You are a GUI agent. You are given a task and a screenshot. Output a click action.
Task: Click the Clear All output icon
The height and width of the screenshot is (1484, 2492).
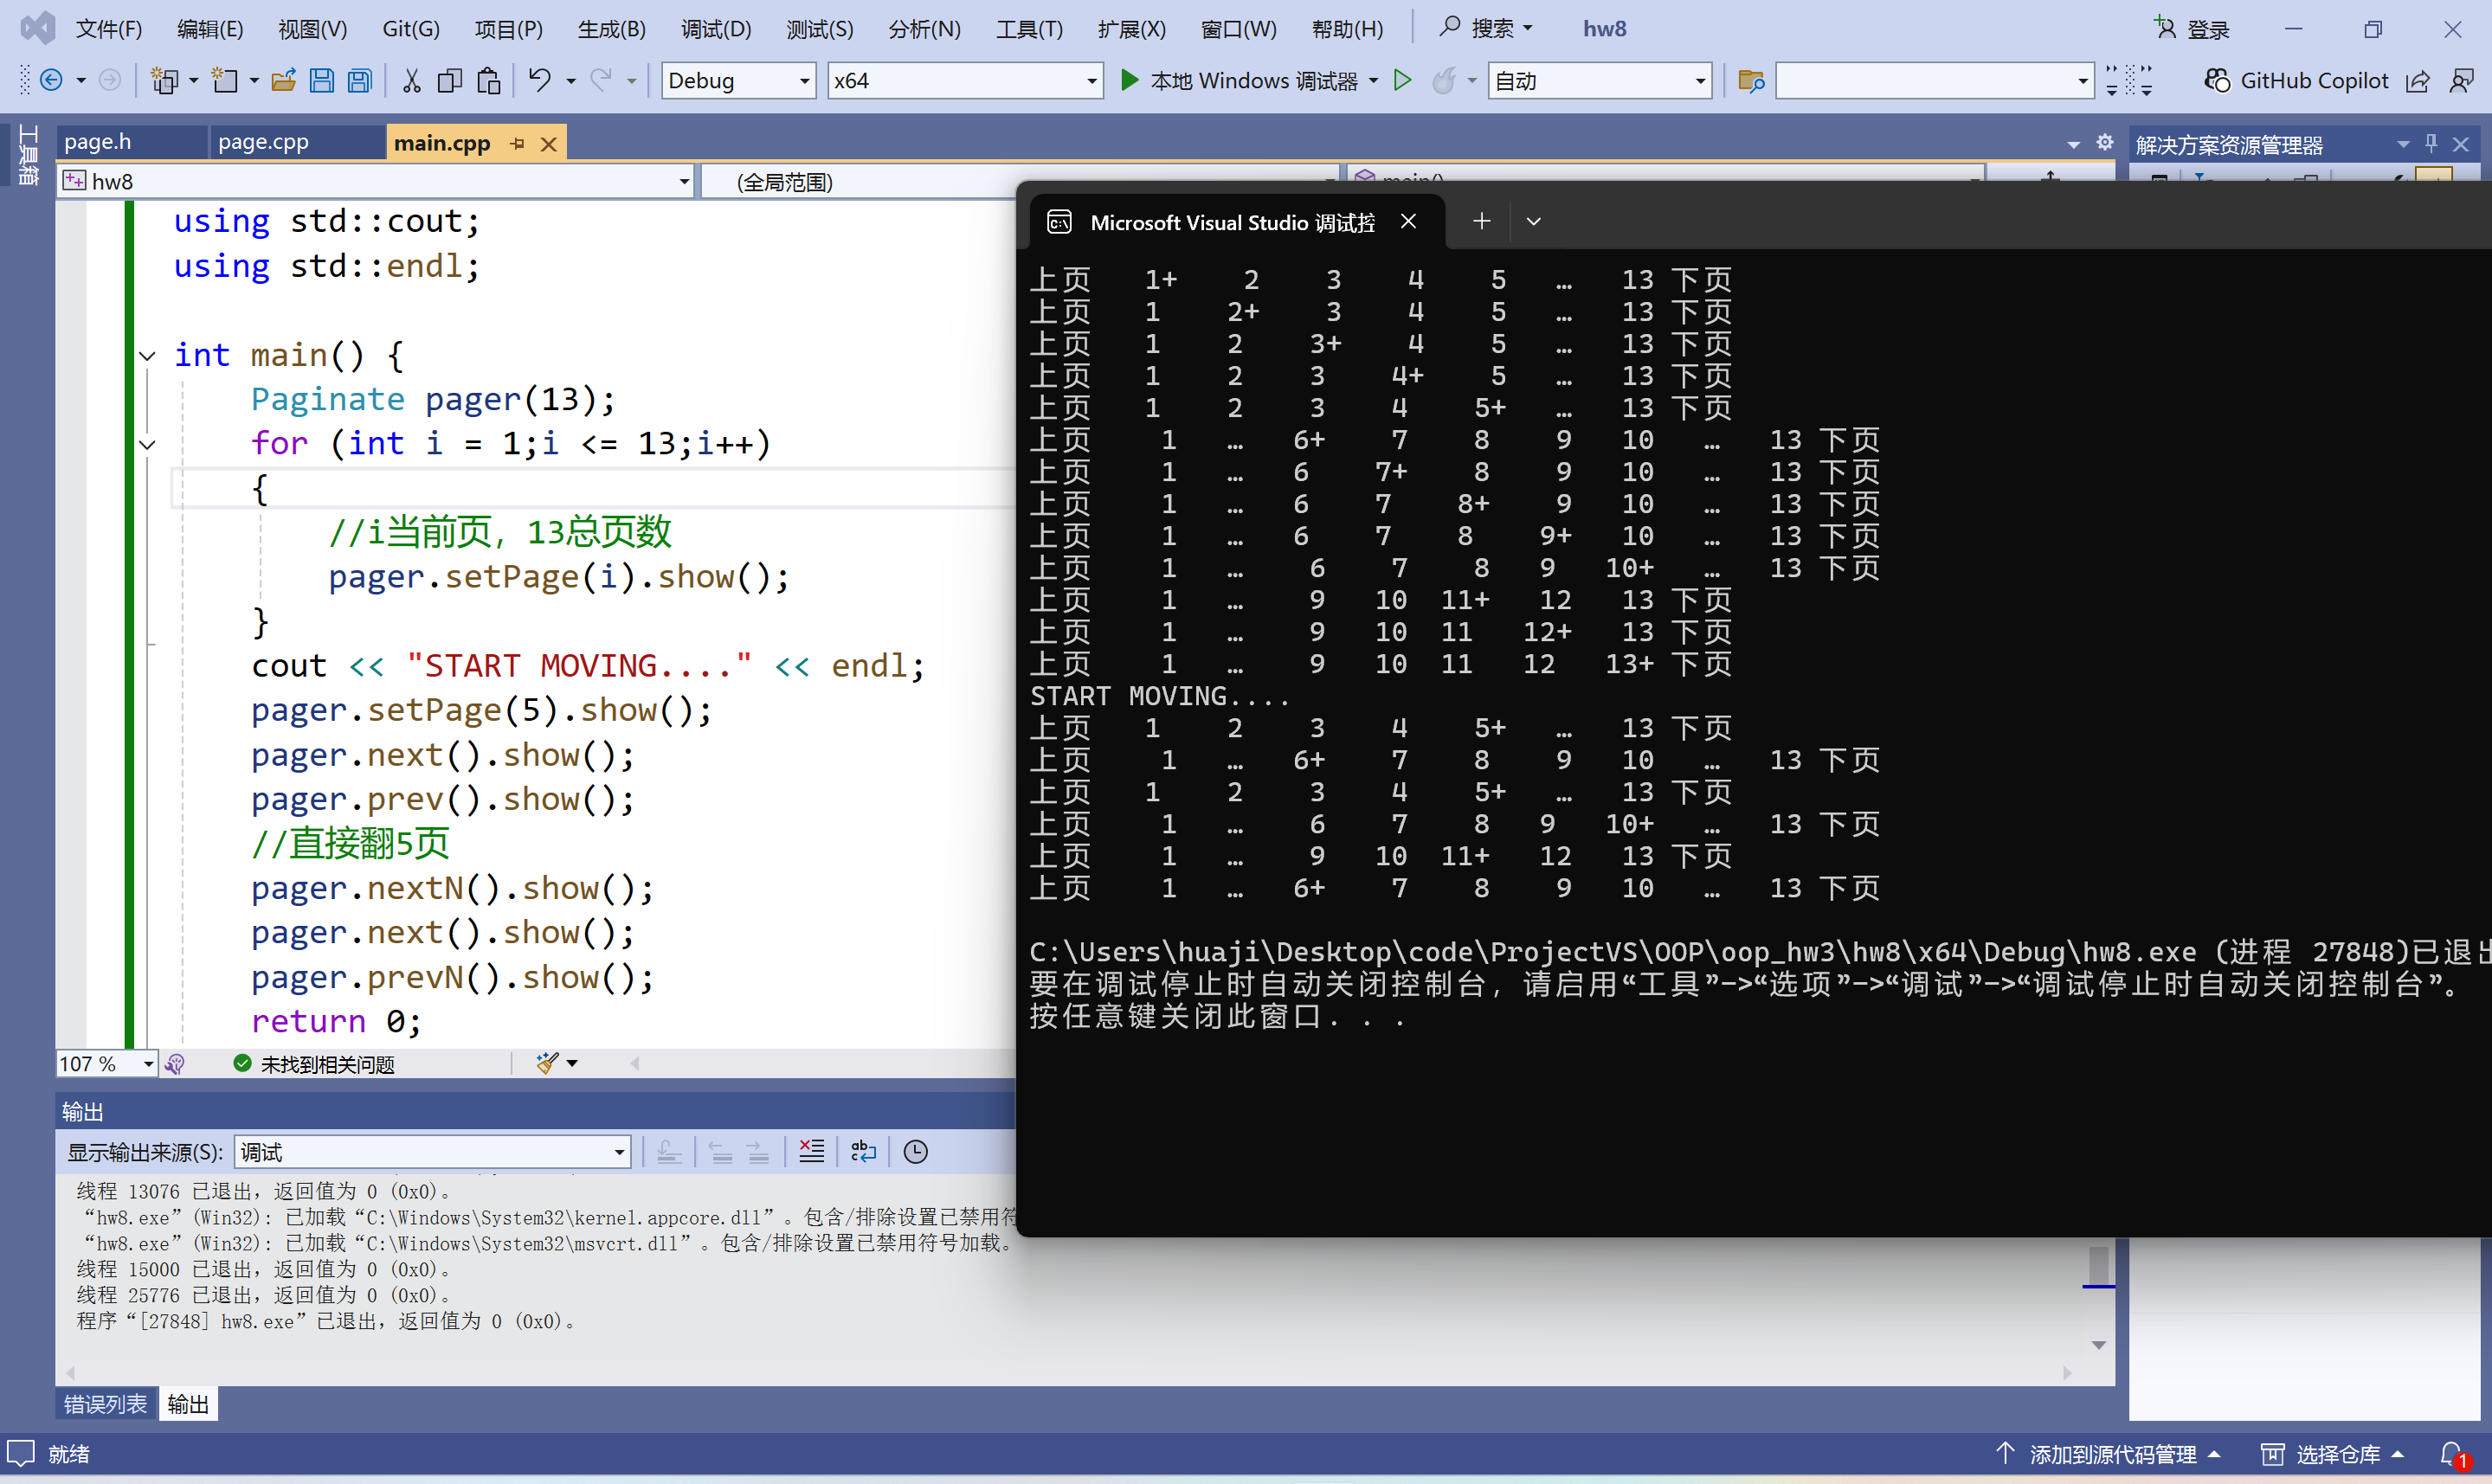tap(811, 1152)
